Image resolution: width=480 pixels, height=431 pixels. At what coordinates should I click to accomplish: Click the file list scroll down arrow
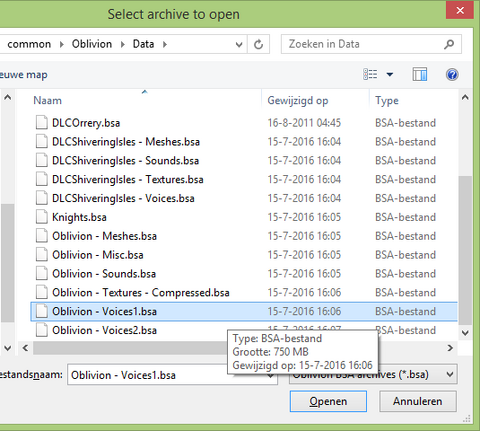465,332
